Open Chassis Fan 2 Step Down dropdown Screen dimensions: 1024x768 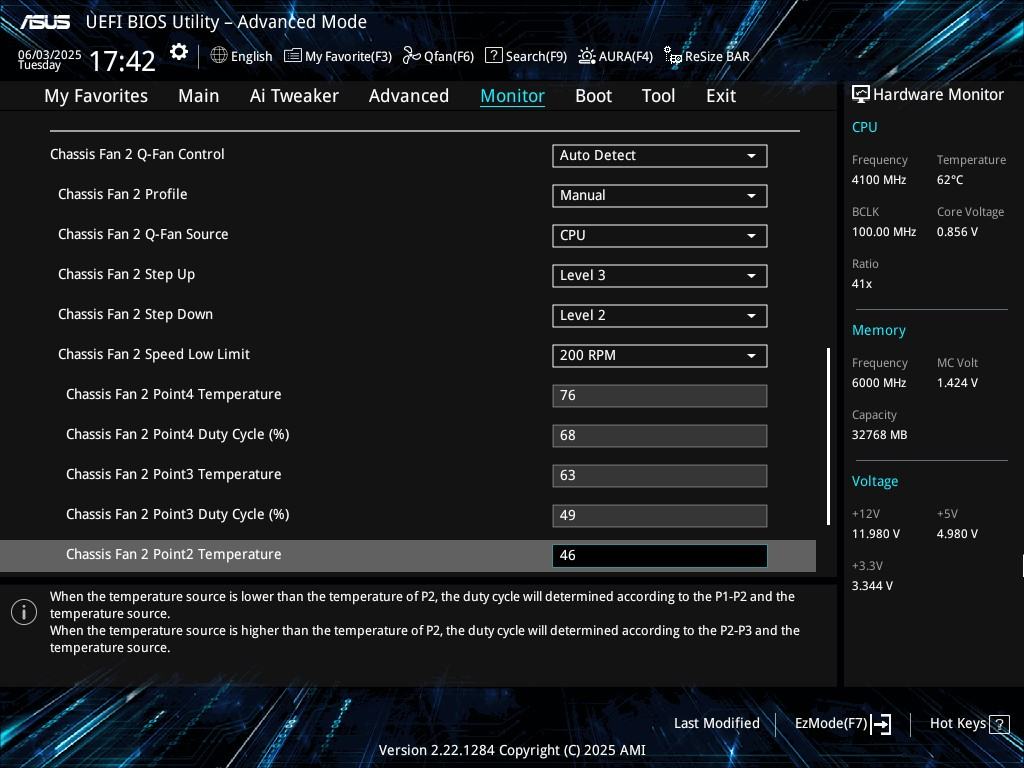point(660,316)
